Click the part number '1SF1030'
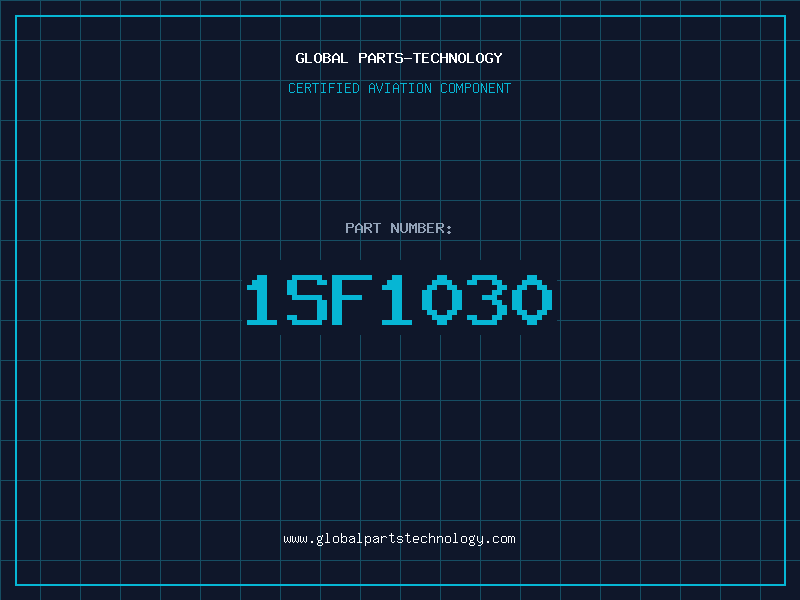 click(x=399, y=299)
